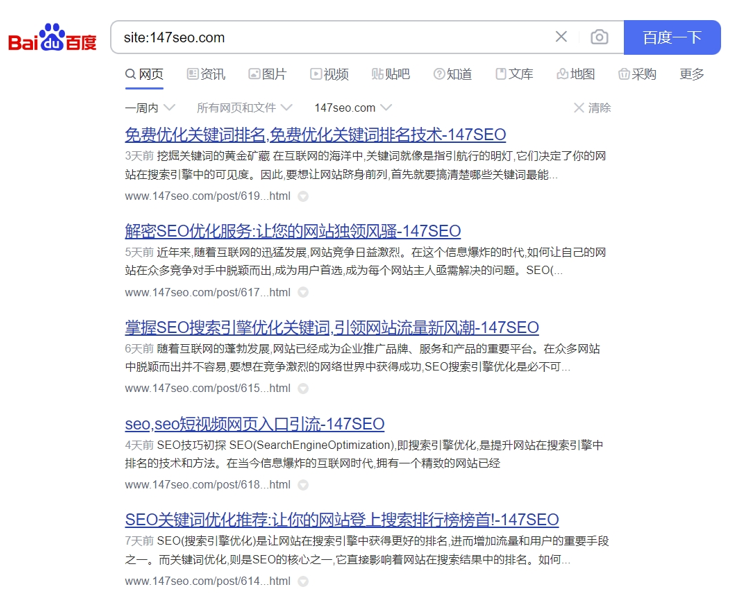Click the small arrow icon beside www.147seo.com/post/617 URL
This screenshot has width=730, height=593.
tap(303, 293)
